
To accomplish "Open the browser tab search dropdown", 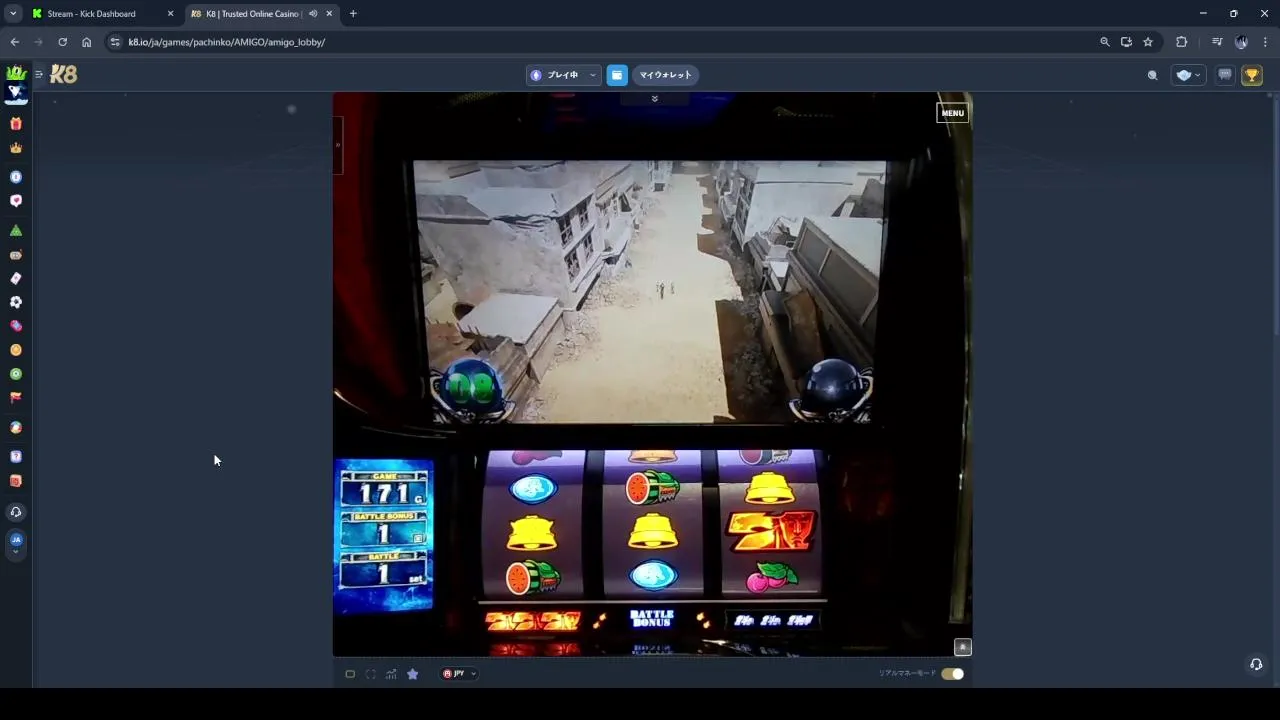I will click(x=13, y=14).
